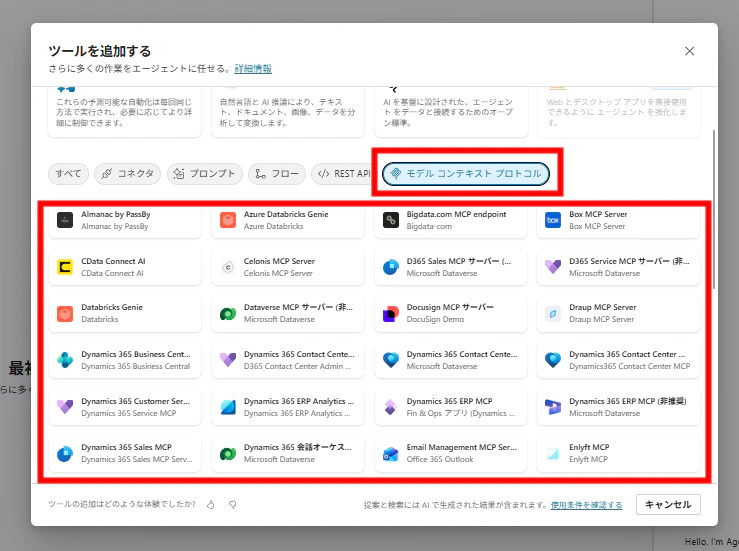Filter tools by フロー
The image size is (739, 551).
[277, 173]
